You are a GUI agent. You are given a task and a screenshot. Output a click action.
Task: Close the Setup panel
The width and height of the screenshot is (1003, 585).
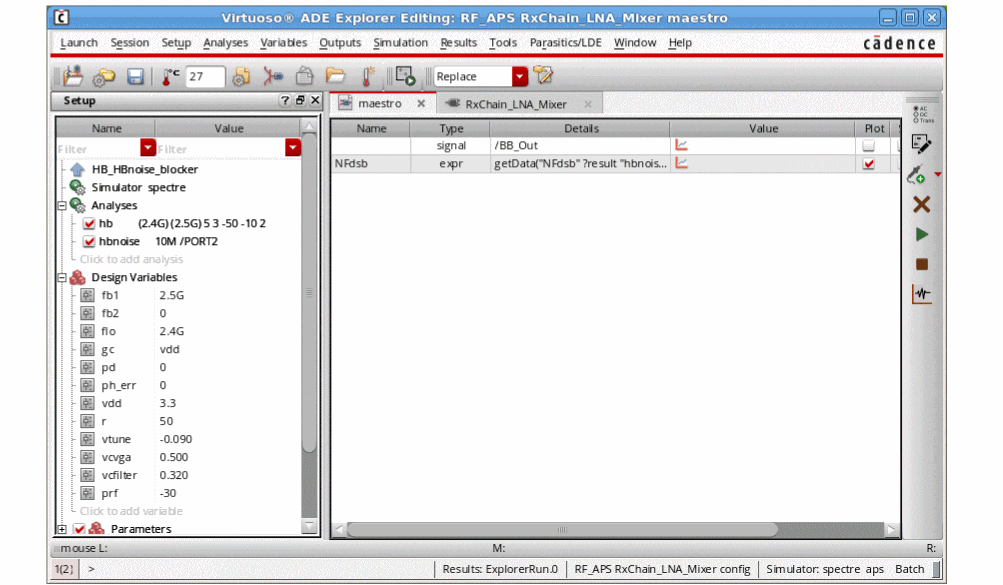point(315,100)
